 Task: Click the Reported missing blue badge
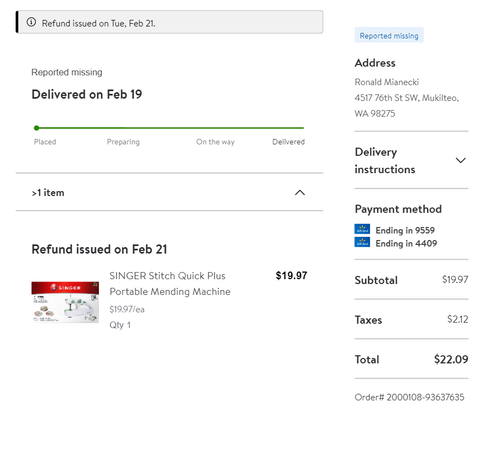pyautogui.click(x=389, y=35)
